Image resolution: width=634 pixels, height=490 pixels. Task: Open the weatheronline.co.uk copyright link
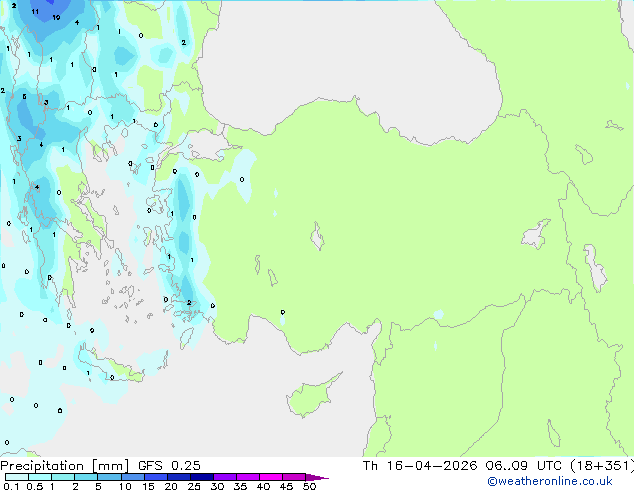tap(550, 481)
